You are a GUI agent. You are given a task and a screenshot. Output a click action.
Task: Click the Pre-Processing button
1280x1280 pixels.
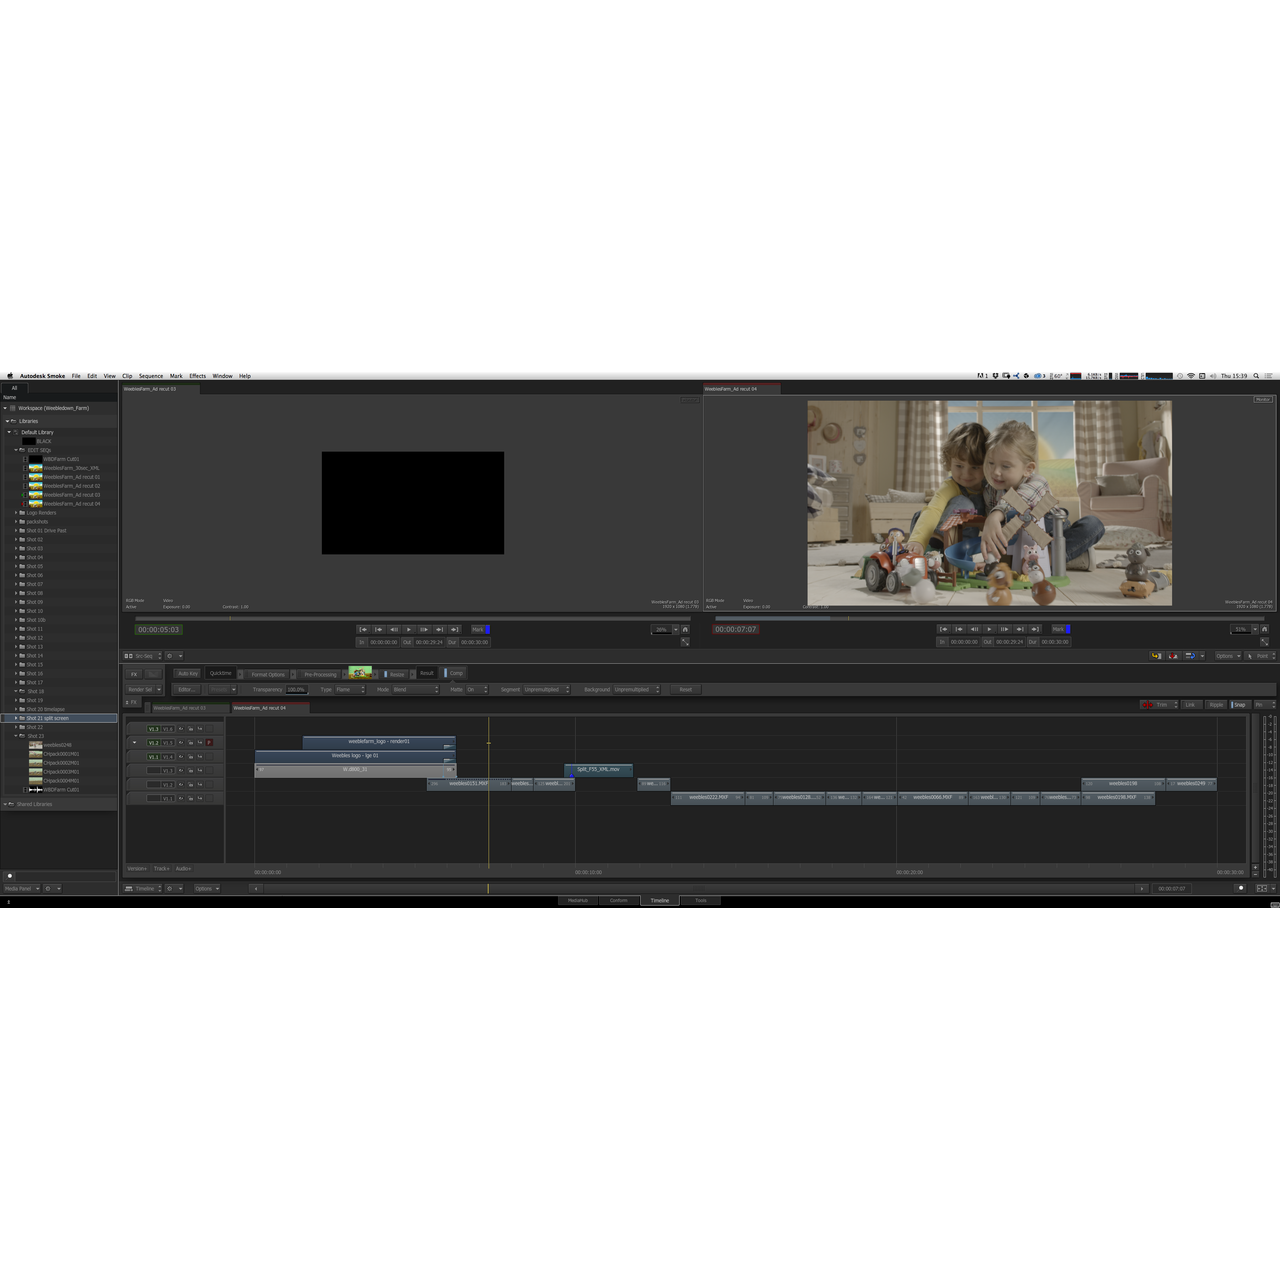pyautogui.click(x=320, y=674)
